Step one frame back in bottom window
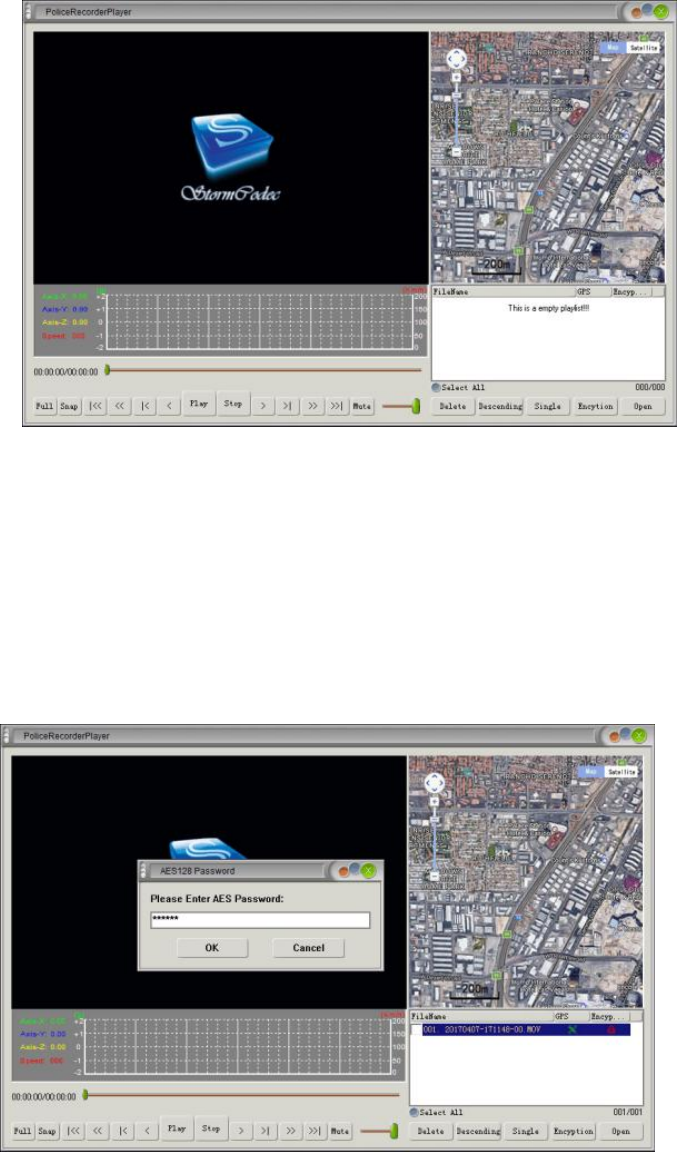Image resolution: width=677 pixels, height=1152 pixels. pos(147,1131)
